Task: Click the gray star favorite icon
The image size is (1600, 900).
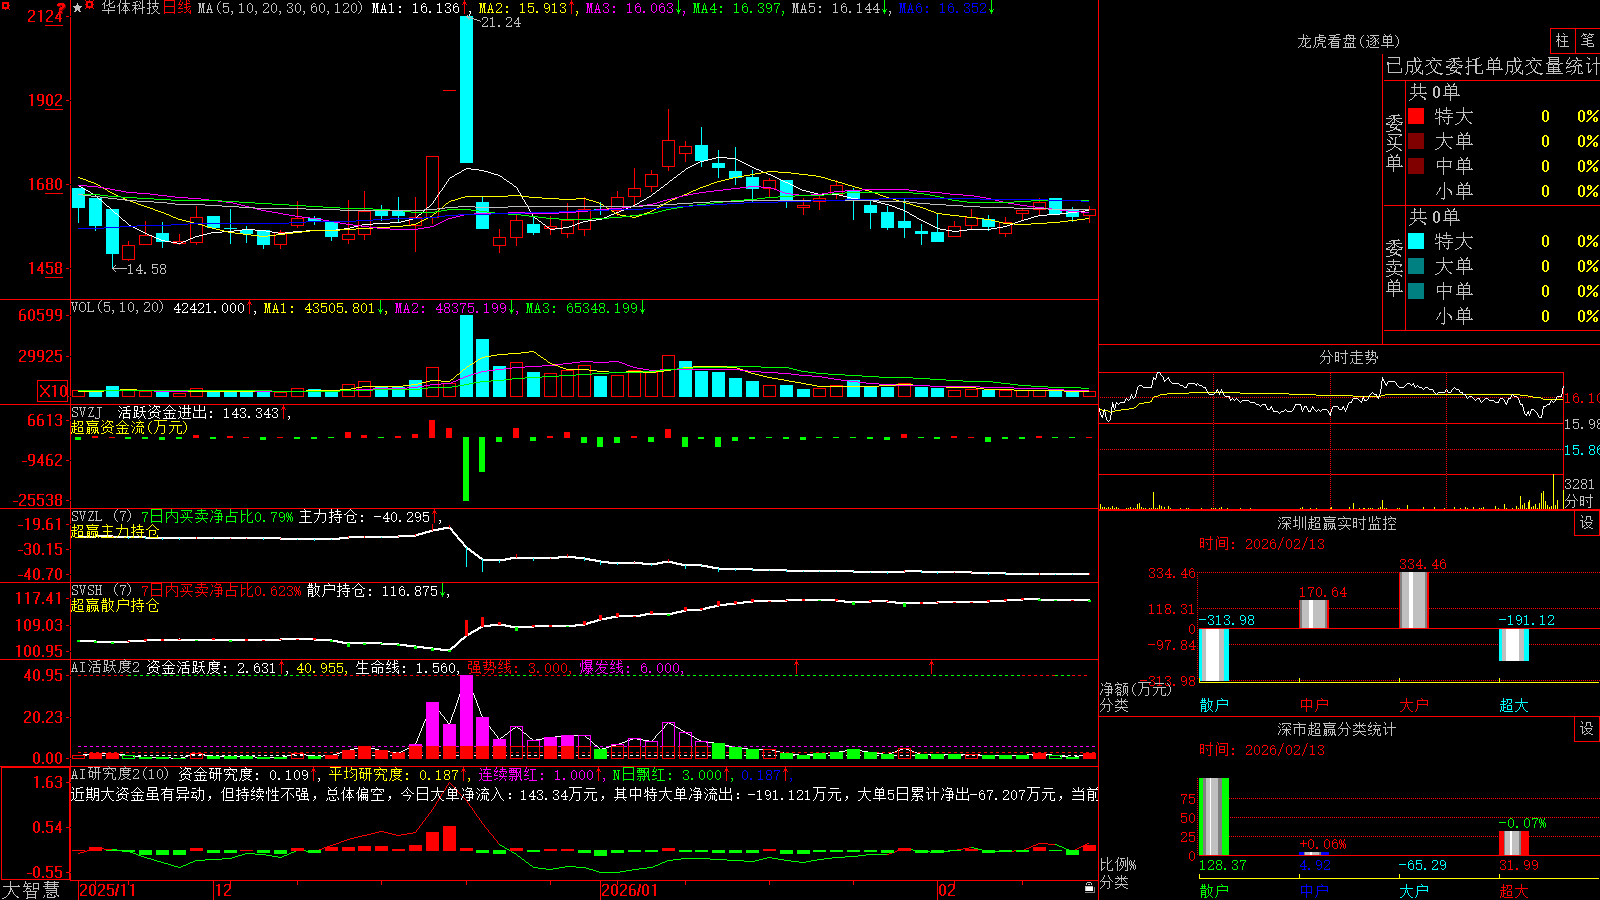Action: click(77, 8)
